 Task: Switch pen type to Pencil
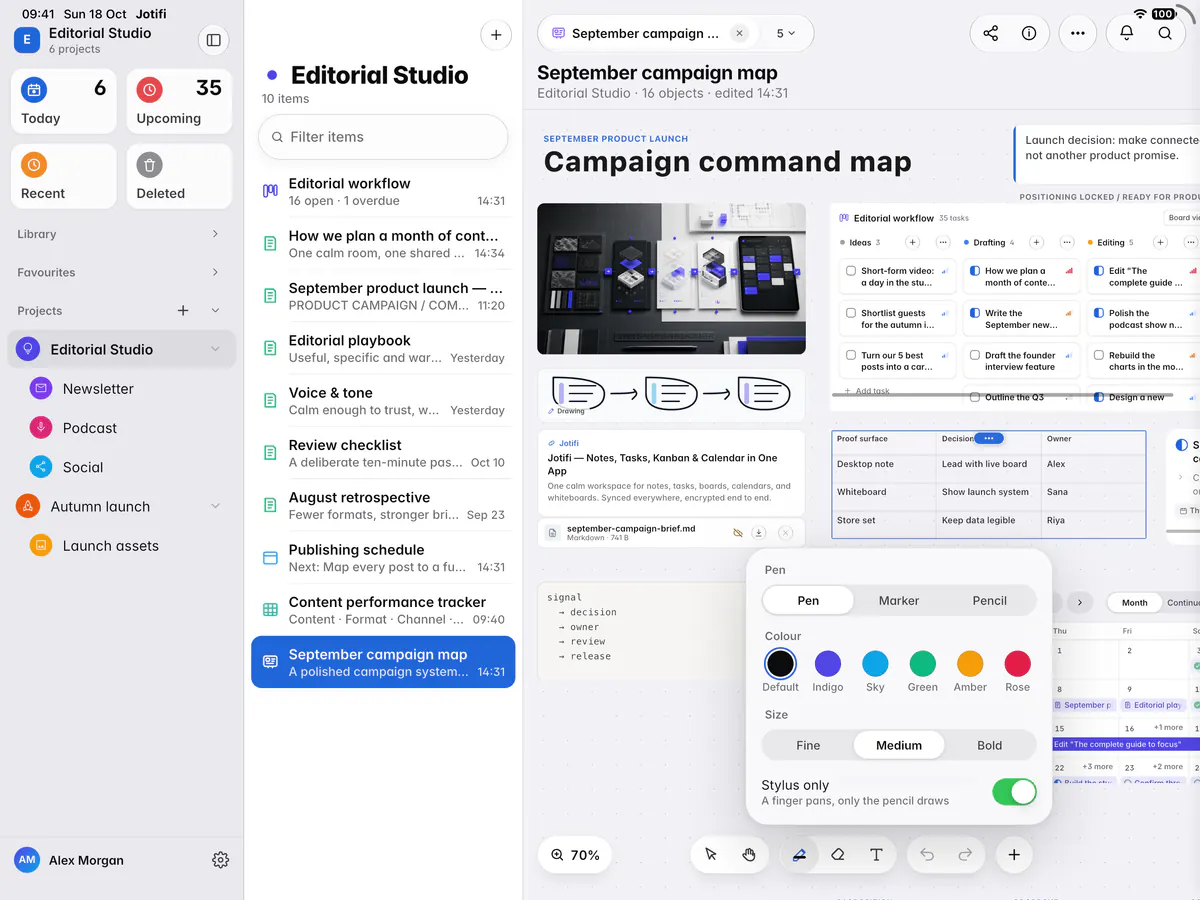(990, 601)
